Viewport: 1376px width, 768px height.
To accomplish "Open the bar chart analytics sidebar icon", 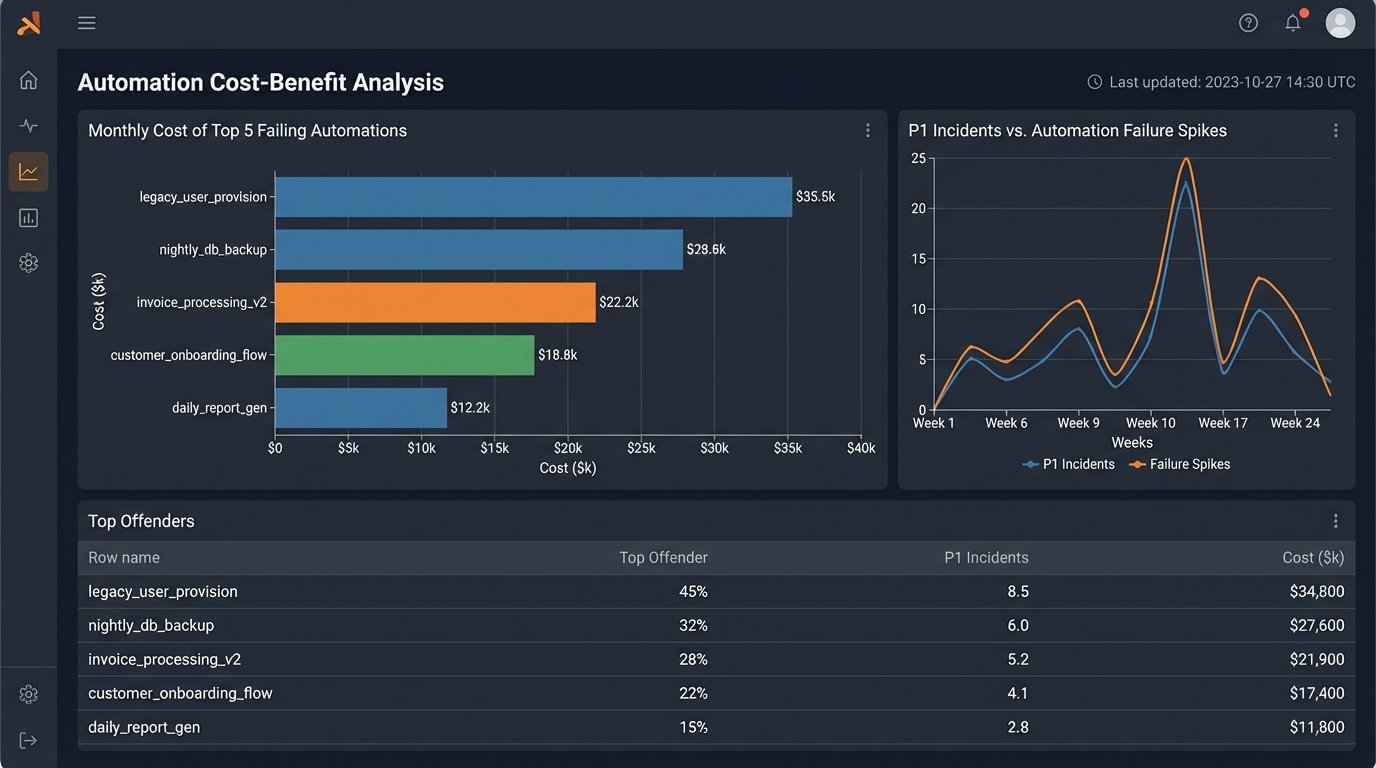I will [28, 217].
